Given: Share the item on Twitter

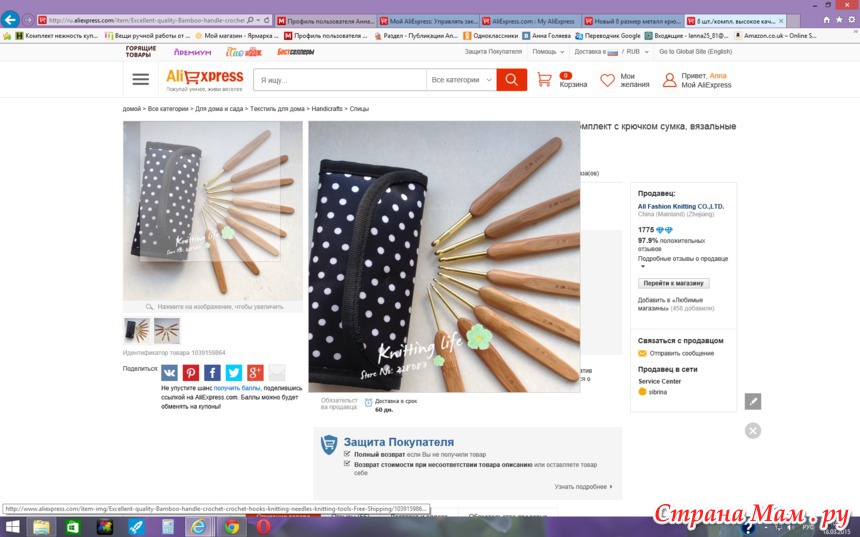Looking at the screenshot, I should point(234,372).
